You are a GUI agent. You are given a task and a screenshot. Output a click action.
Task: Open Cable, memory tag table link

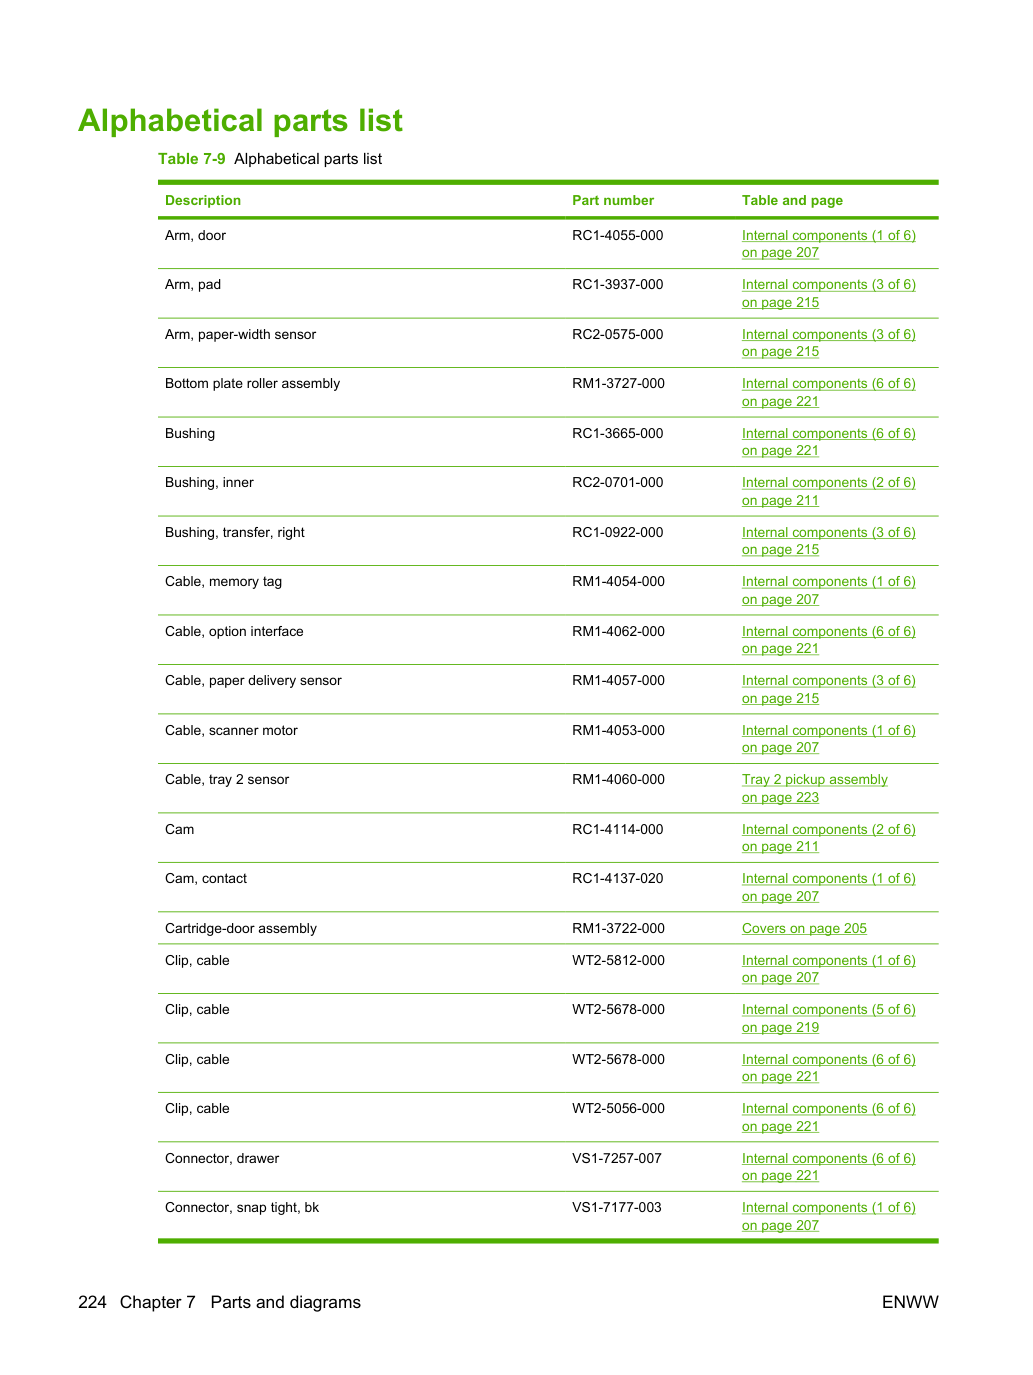(828, 590)
